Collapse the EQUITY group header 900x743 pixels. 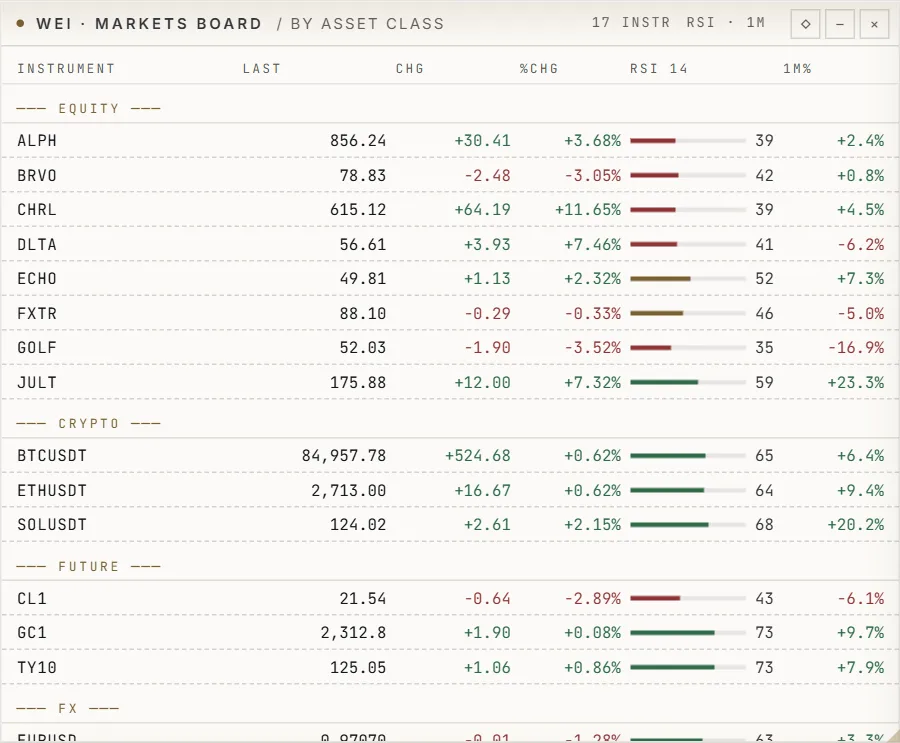pos(88,109)
